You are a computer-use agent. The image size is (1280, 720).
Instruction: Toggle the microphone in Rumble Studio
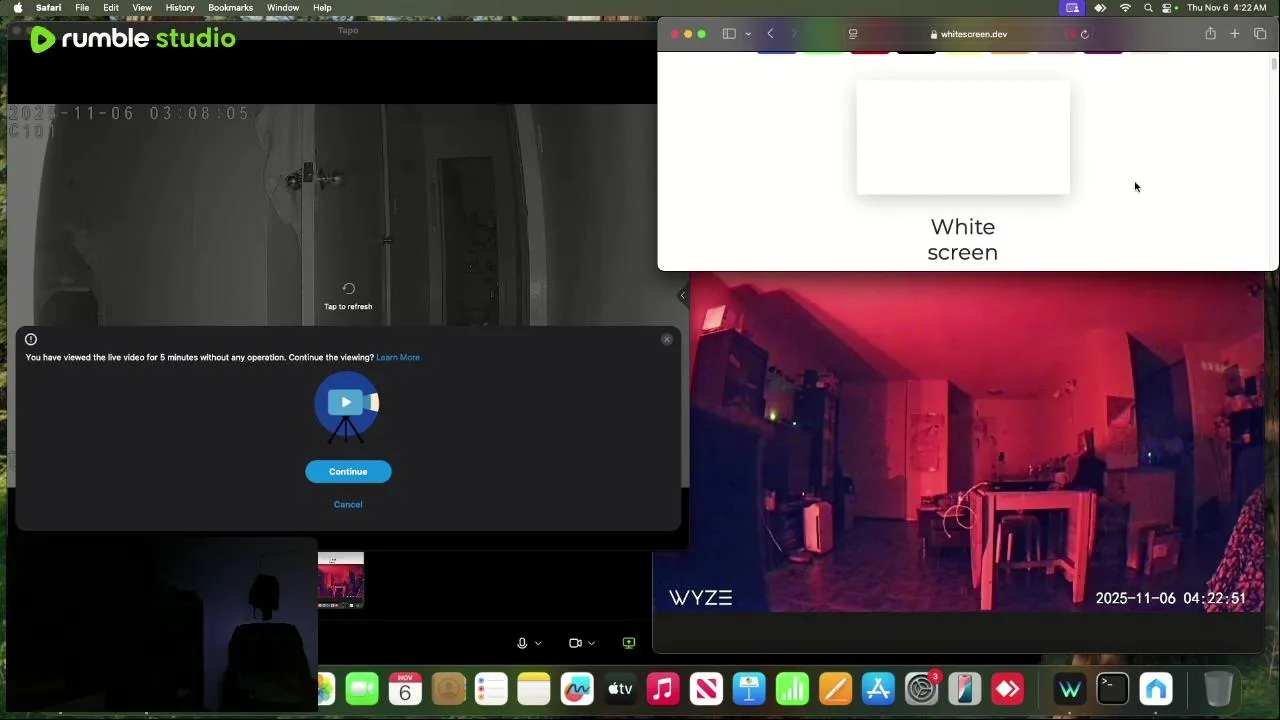tap(522, 643)
